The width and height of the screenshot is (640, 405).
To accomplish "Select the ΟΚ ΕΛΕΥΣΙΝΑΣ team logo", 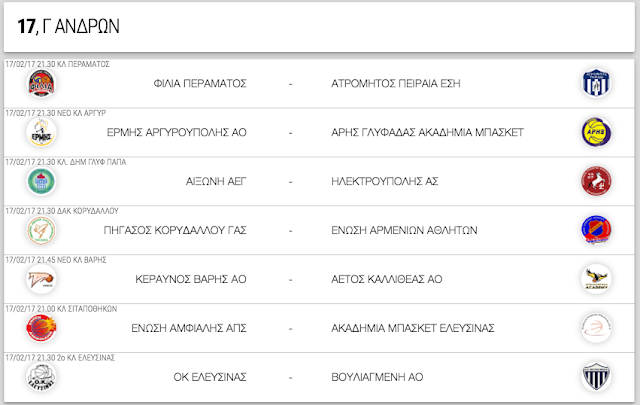I will click(x=41, y=377).
